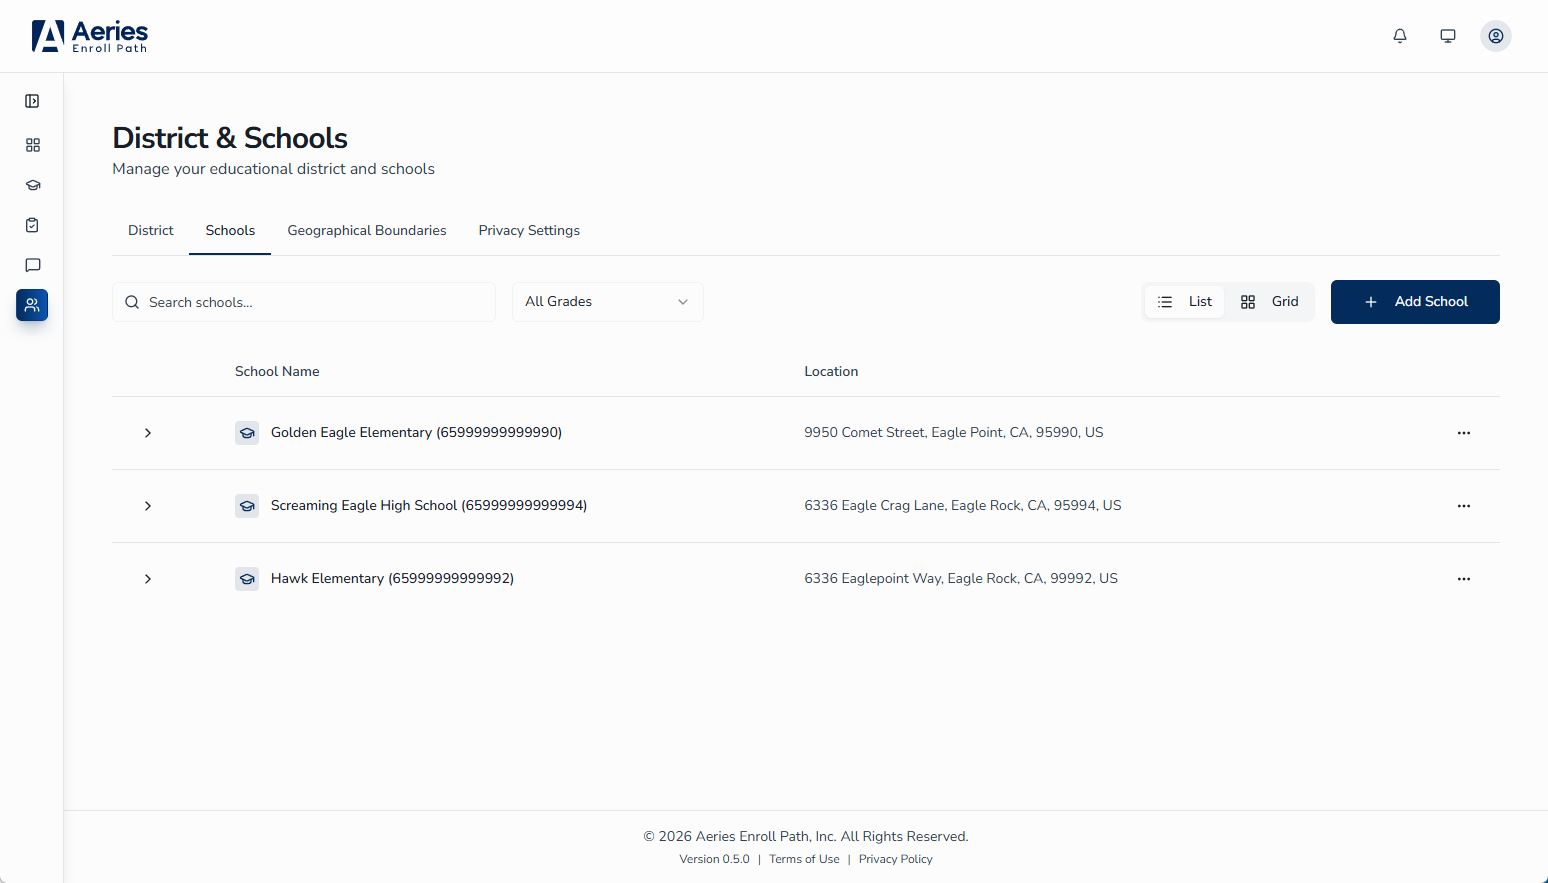The height and width of the screenshot is (883, 1548).
Task: Expand the Golden Eagle Elementary row
Action: 148,433
